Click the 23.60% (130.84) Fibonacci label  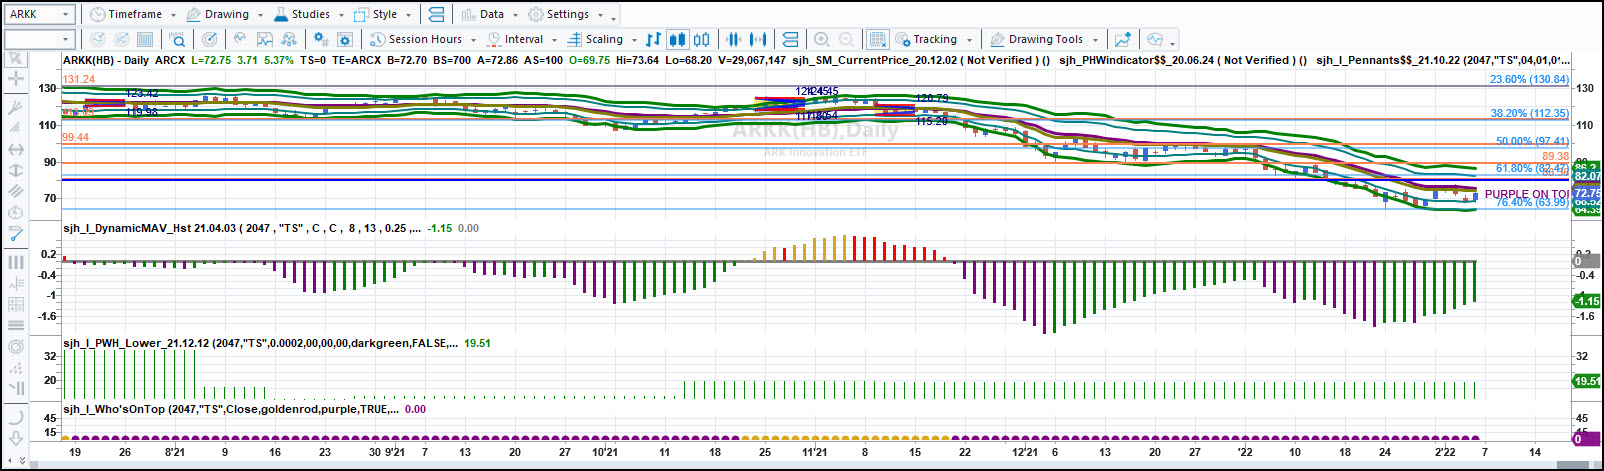pyautogui.click(x=1529, y=79)
